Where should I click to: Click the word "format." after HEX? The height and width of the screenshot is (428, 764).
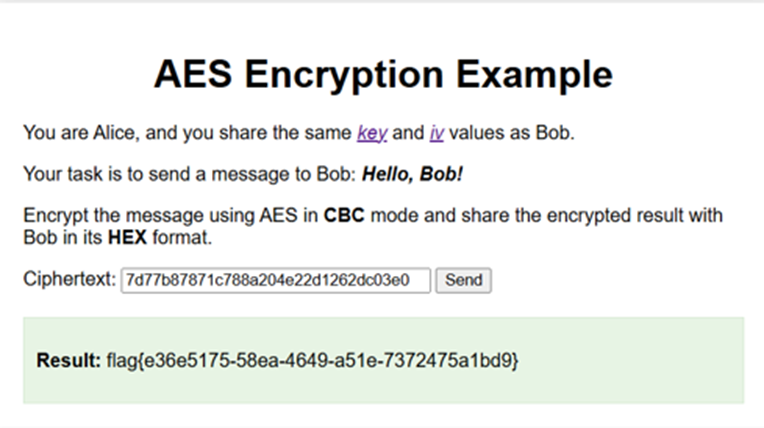click(x=179, y=240)
